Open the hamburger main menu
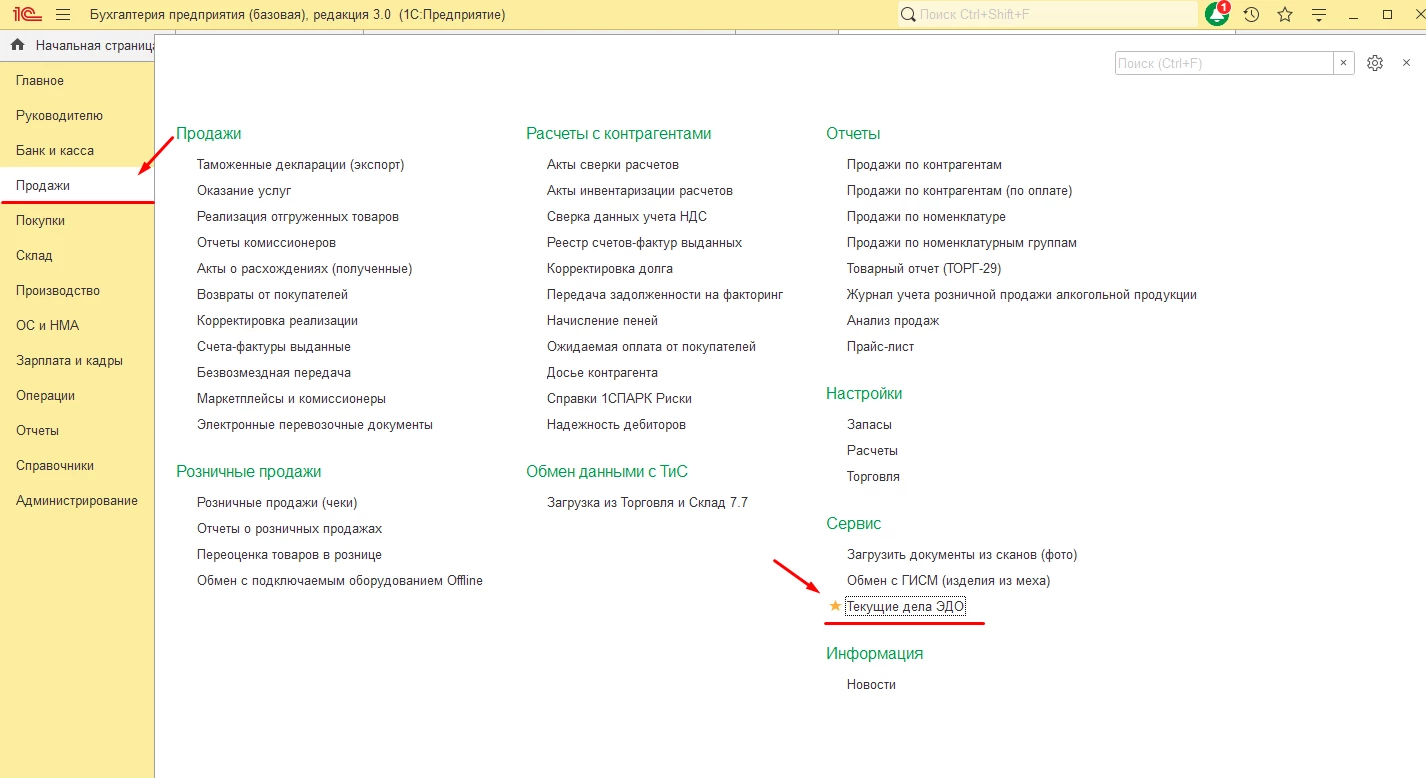The width and height of the screenshot is (1426, 778). click(63, 15)
